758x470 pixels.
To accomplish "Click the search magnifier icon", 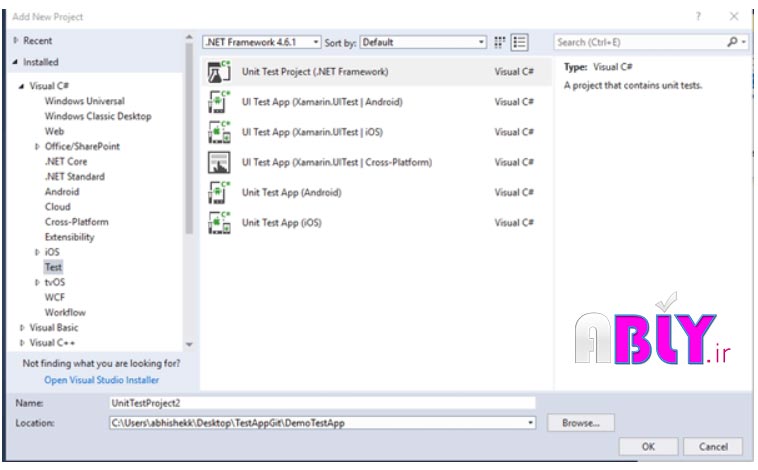I will point(732,42).
